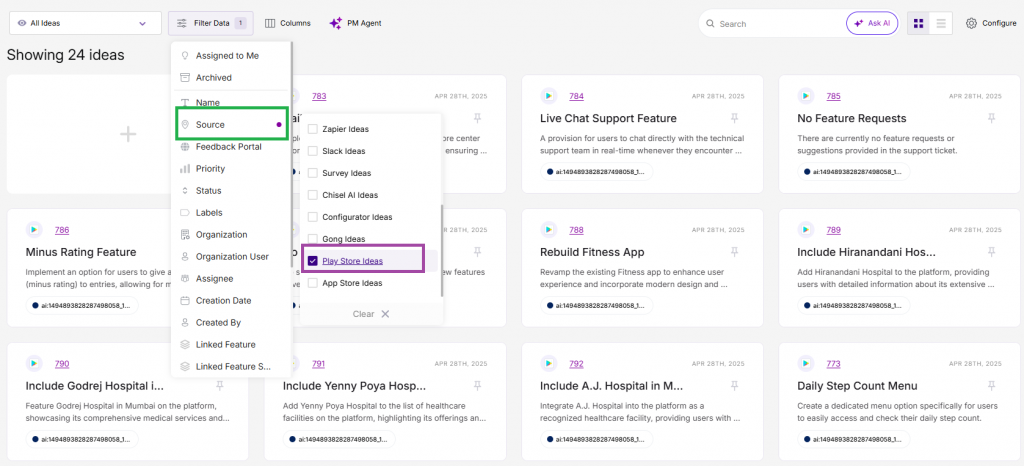Click Play Store icon on idea 789
Screen dimensions: 1024x466
pyautogui.click(x=806, y=230)
